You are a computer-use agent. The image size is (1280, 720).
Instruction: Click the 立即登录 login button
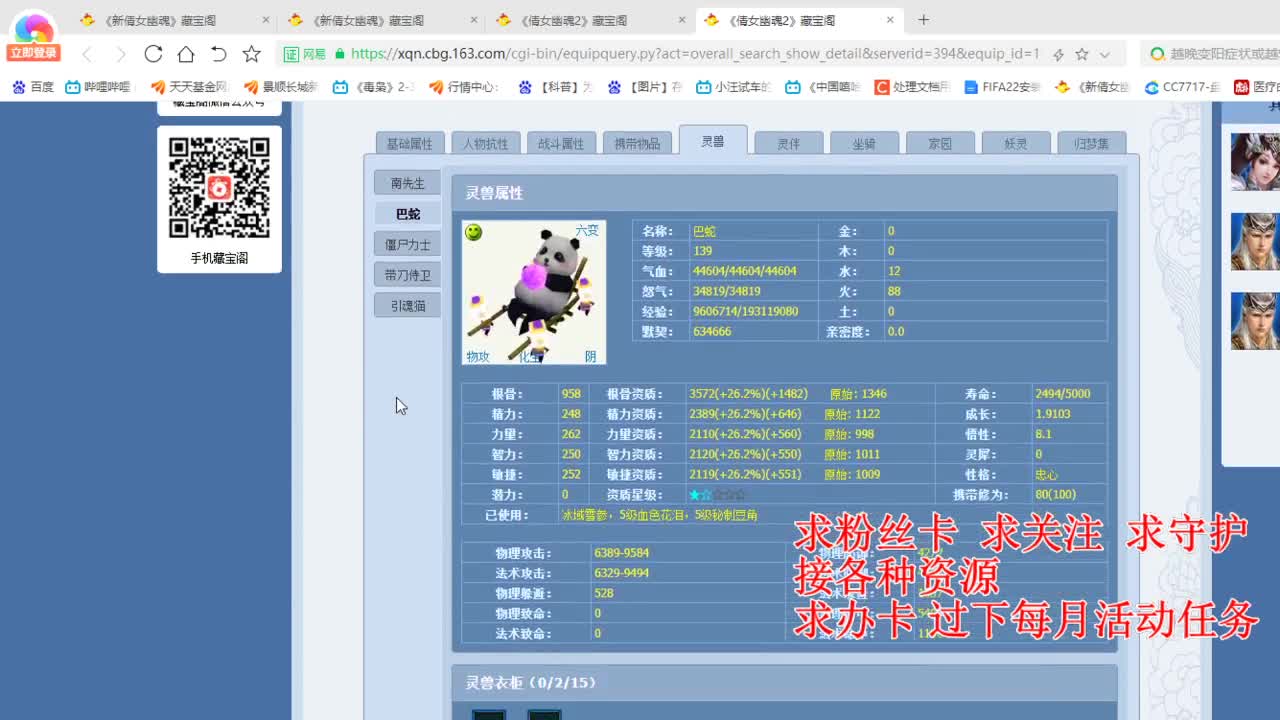[33, 52]
